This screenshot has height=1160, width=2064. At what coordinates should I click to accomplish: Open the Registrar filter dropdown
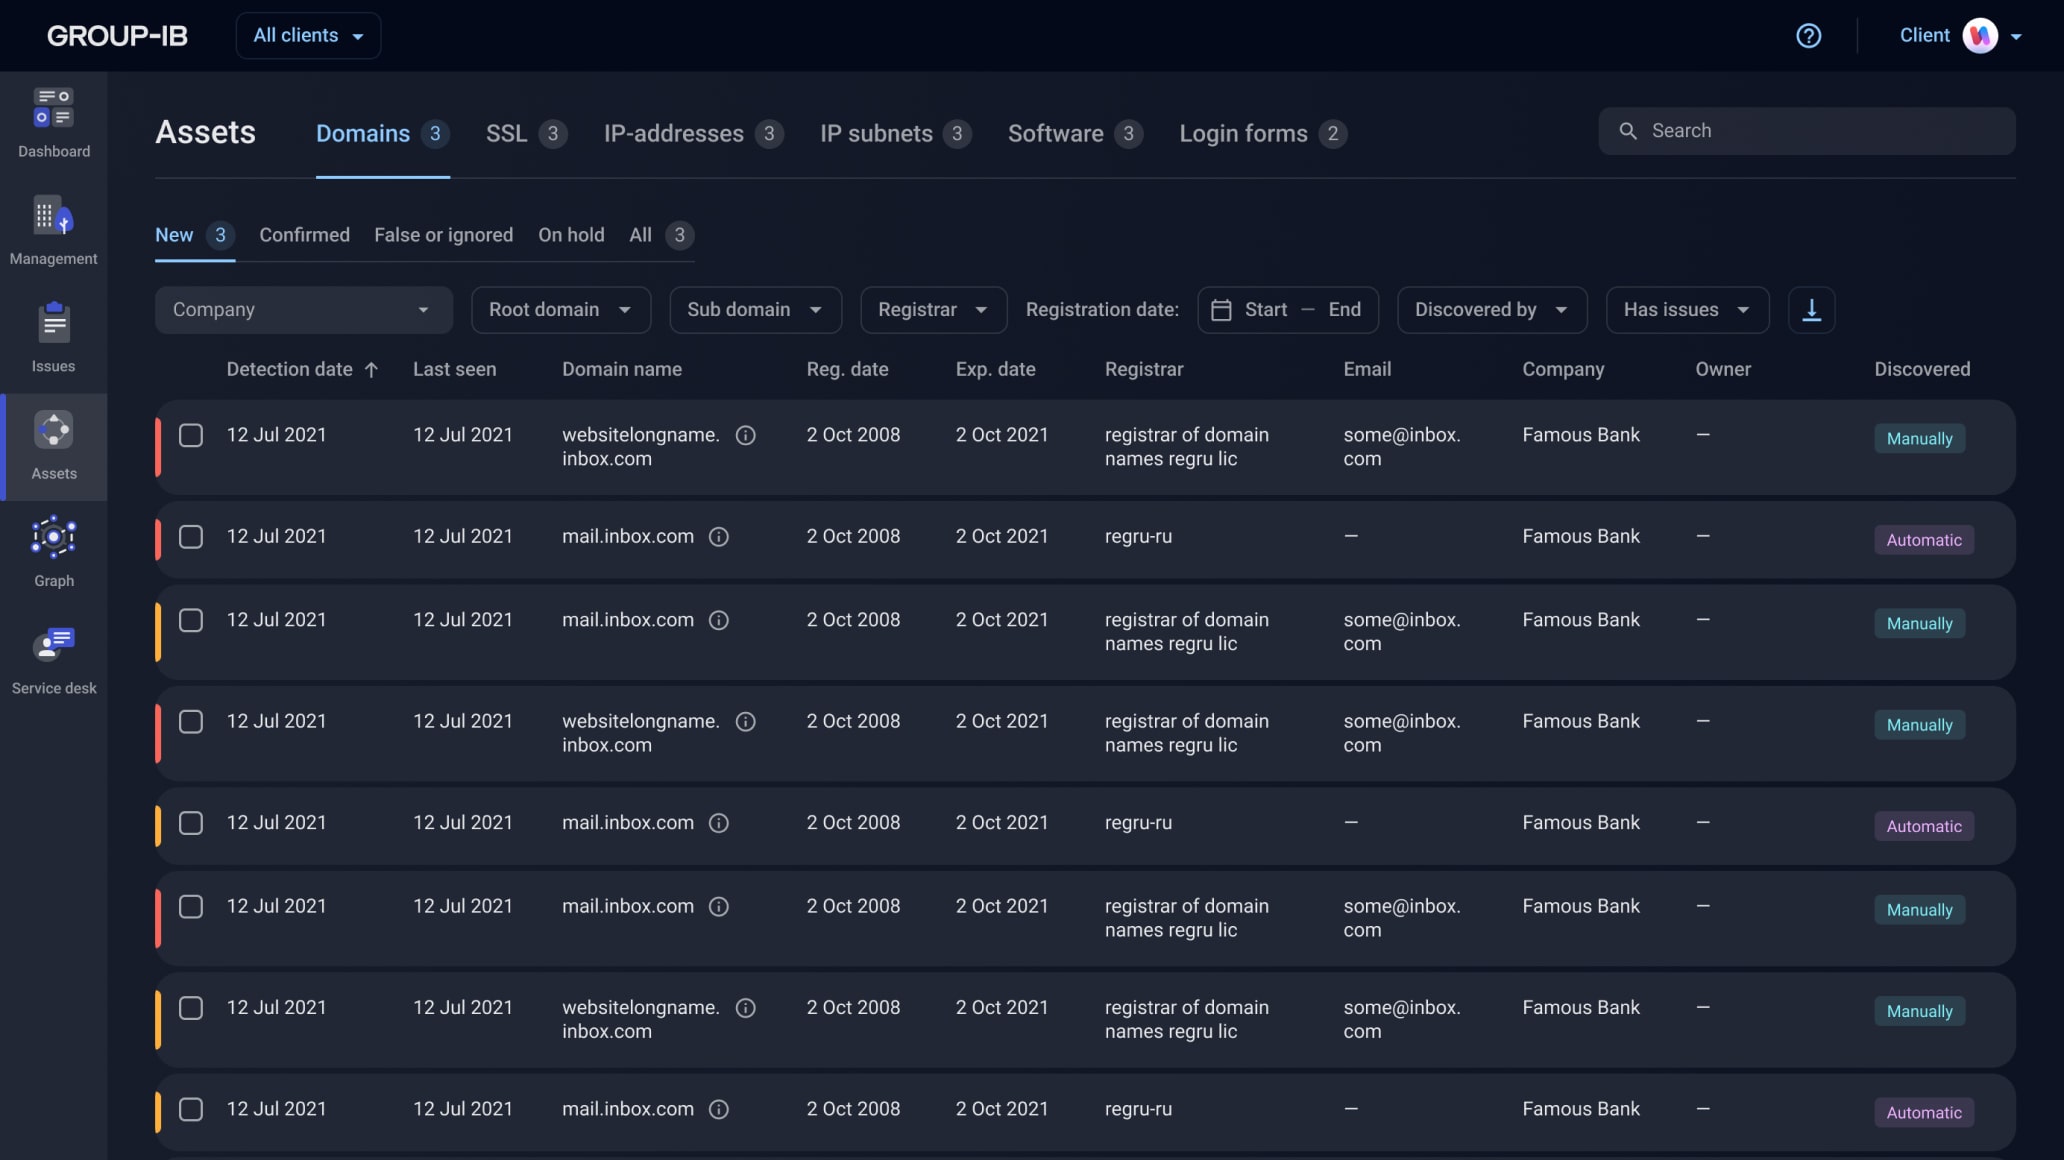pos(932,310)
